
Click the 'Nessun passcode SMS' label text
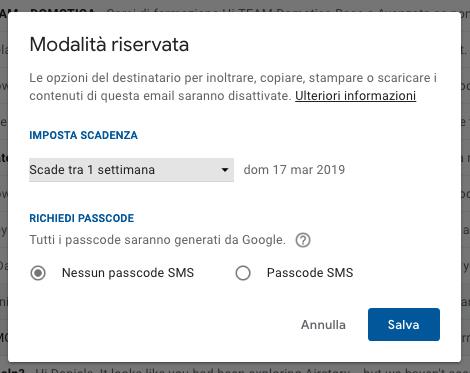click(x=128, y=273)
